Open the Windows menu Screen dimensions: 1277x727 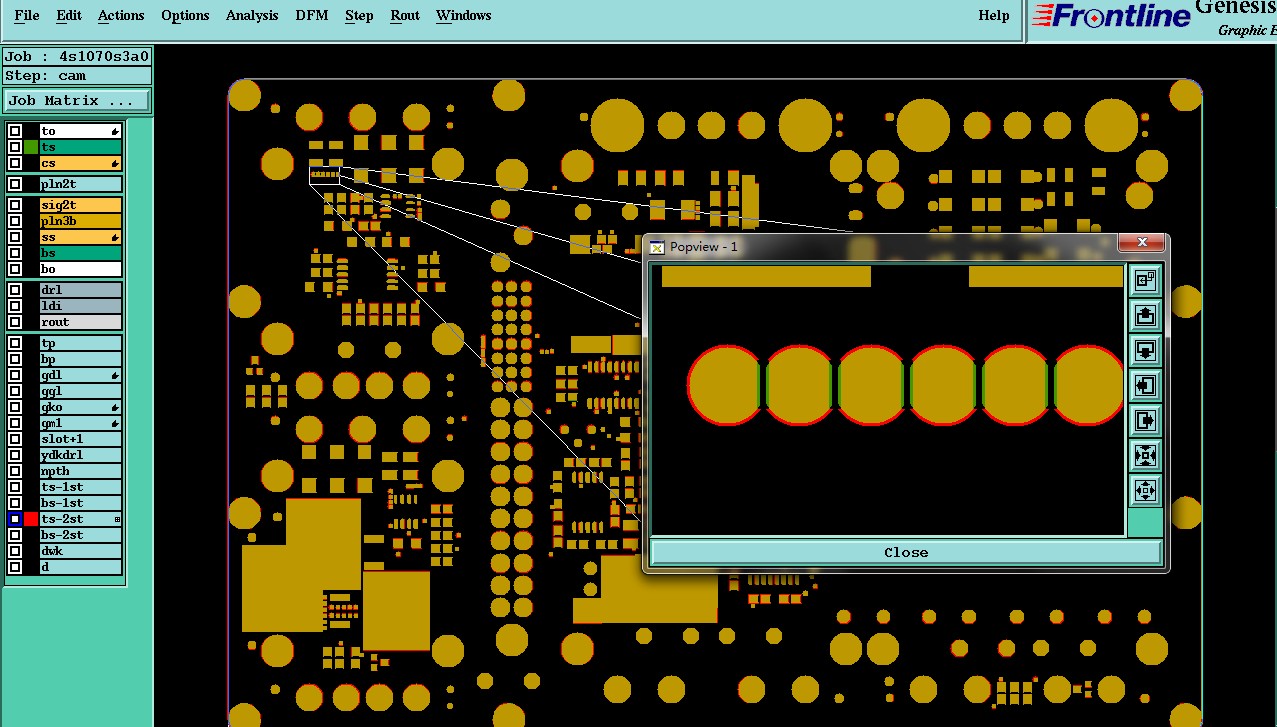tap(464, 15)
